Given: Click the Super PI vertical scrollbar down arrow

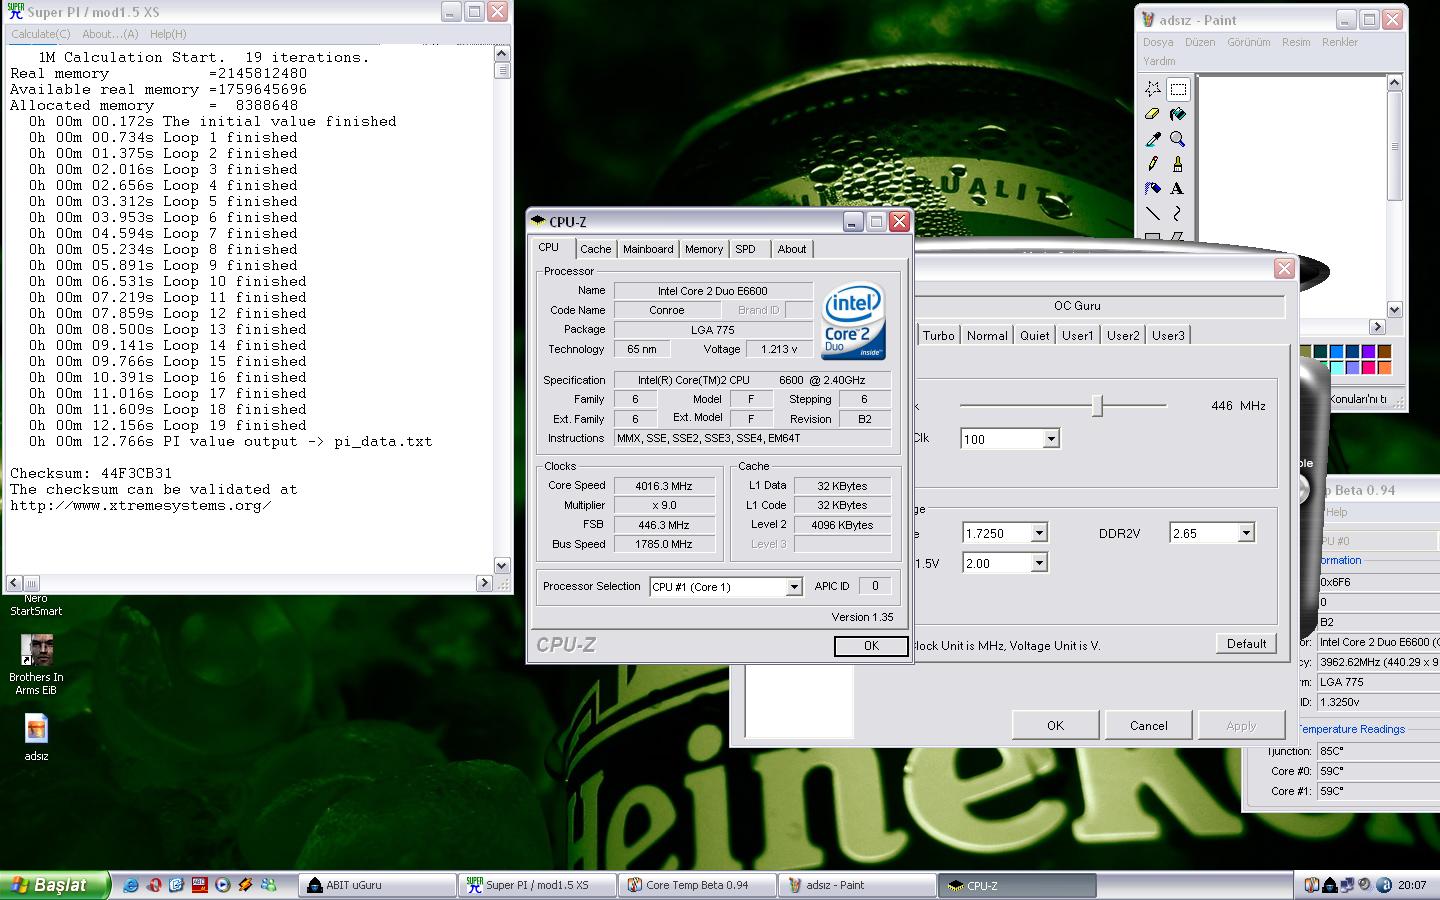Looking at the screenshot, I should [502, 566].
